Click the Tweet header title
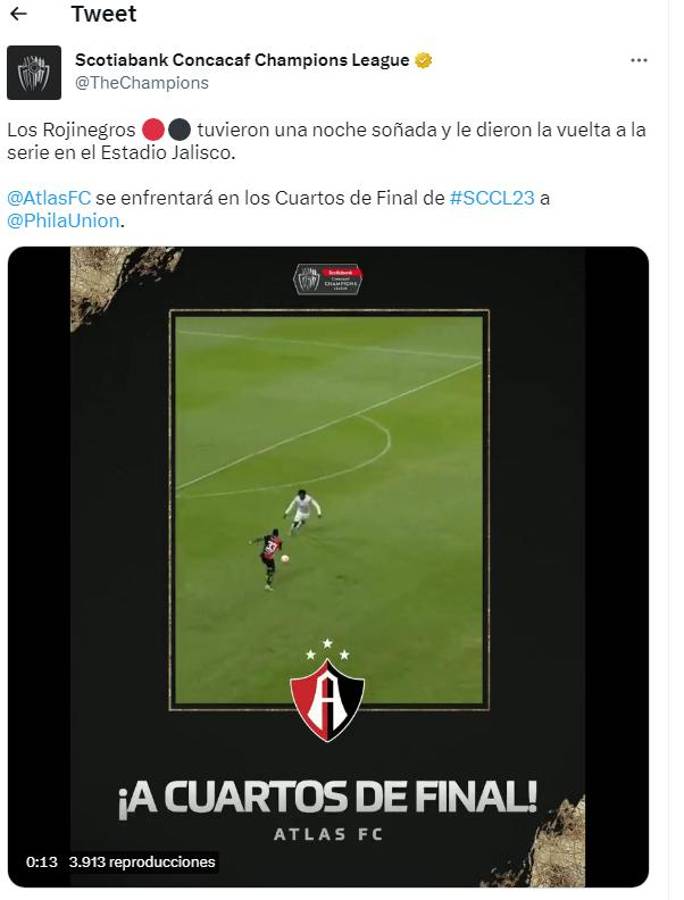The image size is (684, 900). pos(104,14)
